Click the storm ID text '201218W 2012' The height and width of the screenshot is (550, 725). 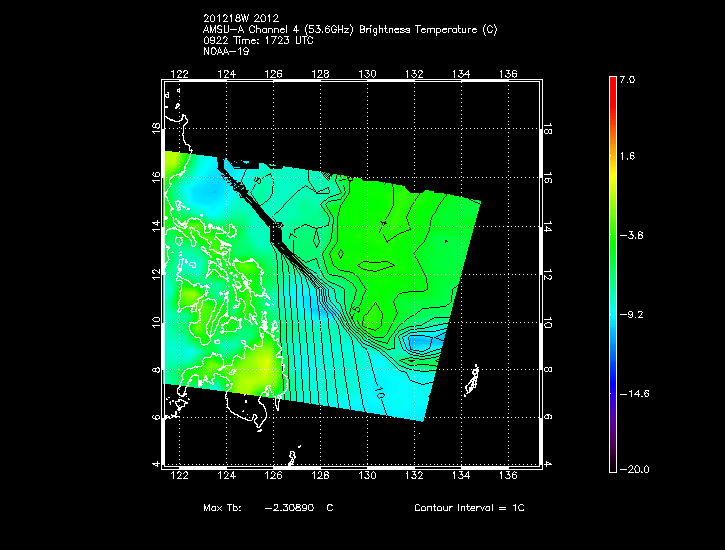coord(241,18)
